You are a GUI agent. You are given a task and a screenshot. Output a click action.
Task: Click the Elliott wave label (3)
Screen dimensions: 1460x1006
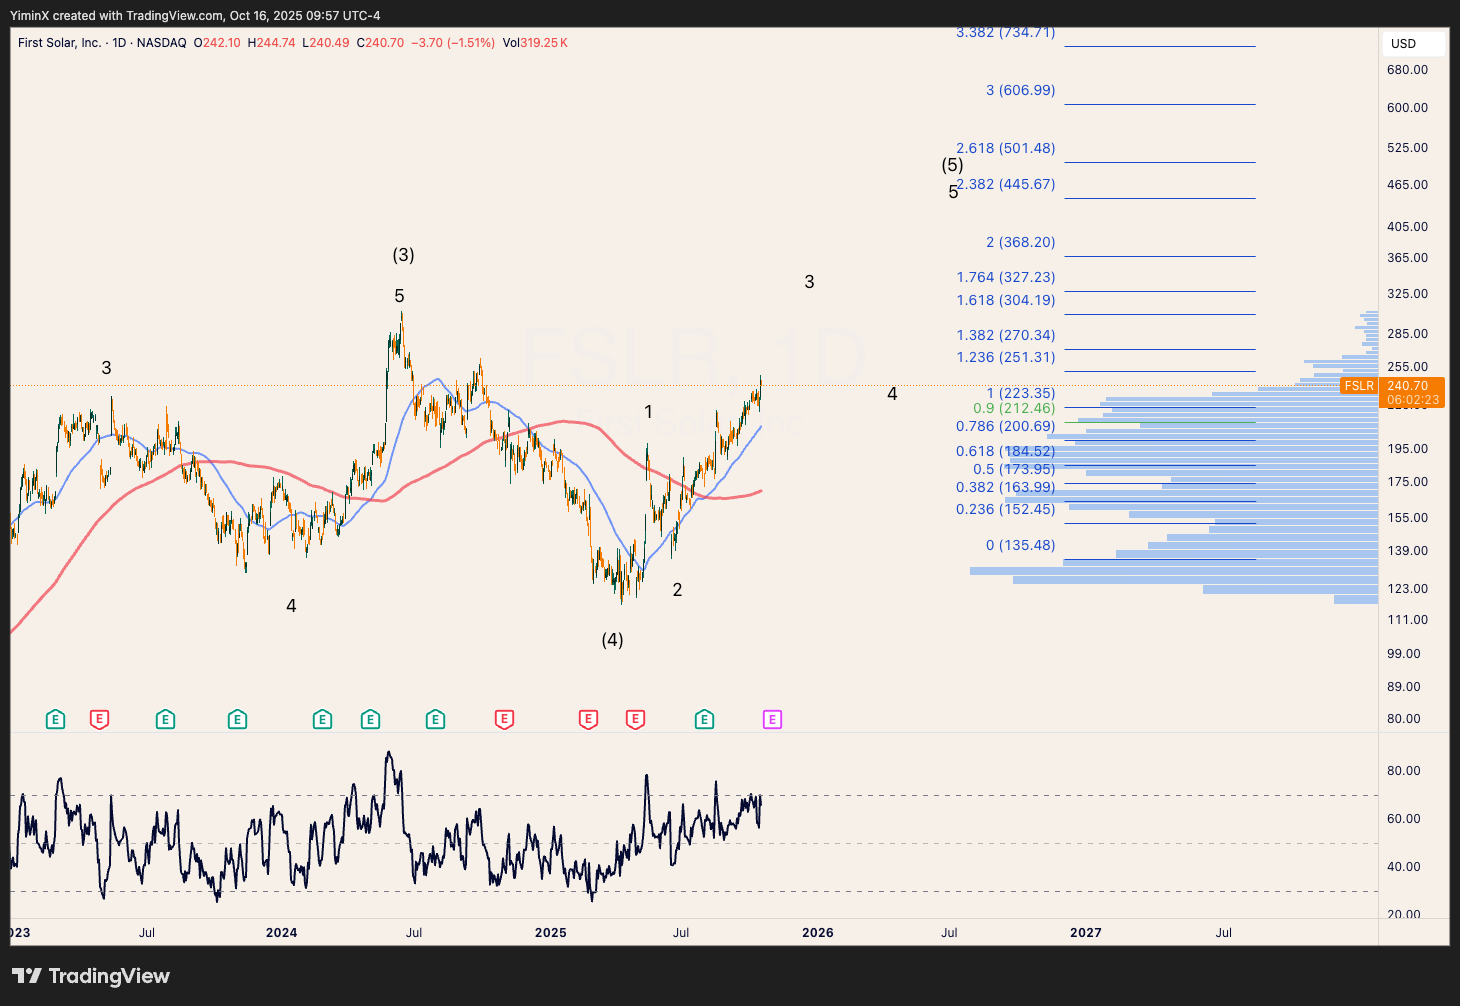click(403, 255)
